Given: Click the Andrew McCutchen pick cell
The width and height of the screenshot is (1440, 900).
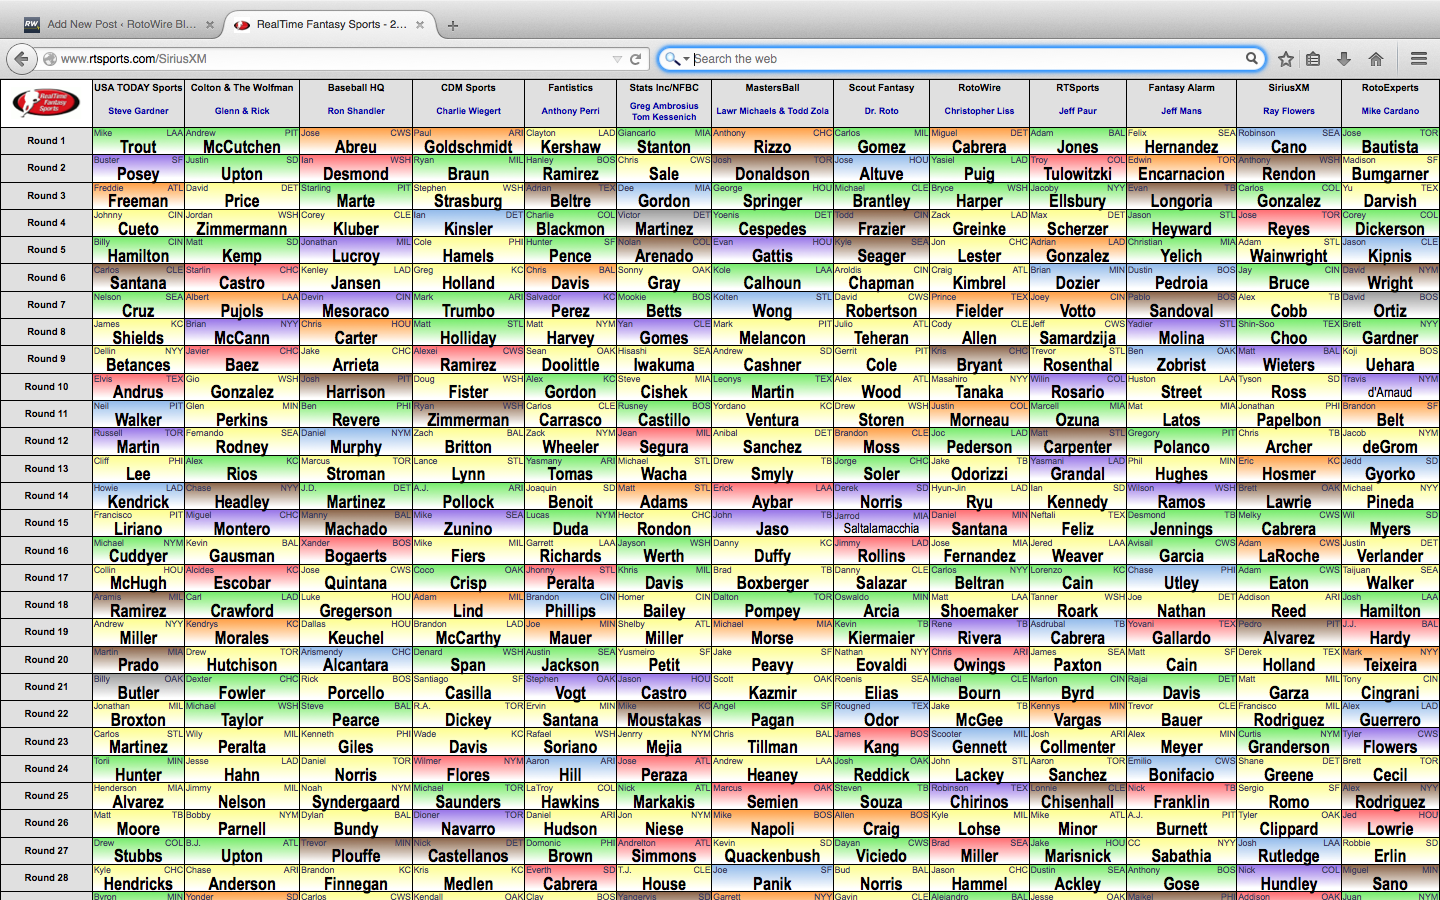Looking at the screenshot, I should click(x=242, y=141).
